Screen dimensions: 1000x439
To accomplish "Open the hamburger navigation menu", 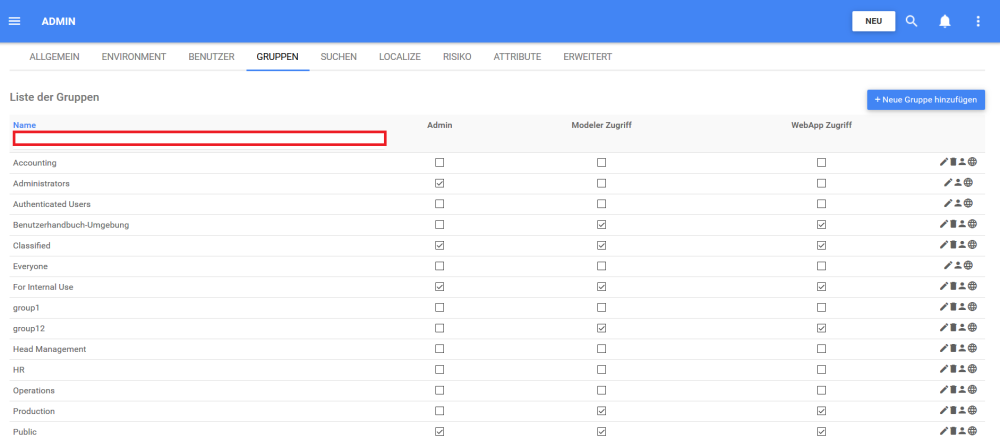I will point(14,21).
